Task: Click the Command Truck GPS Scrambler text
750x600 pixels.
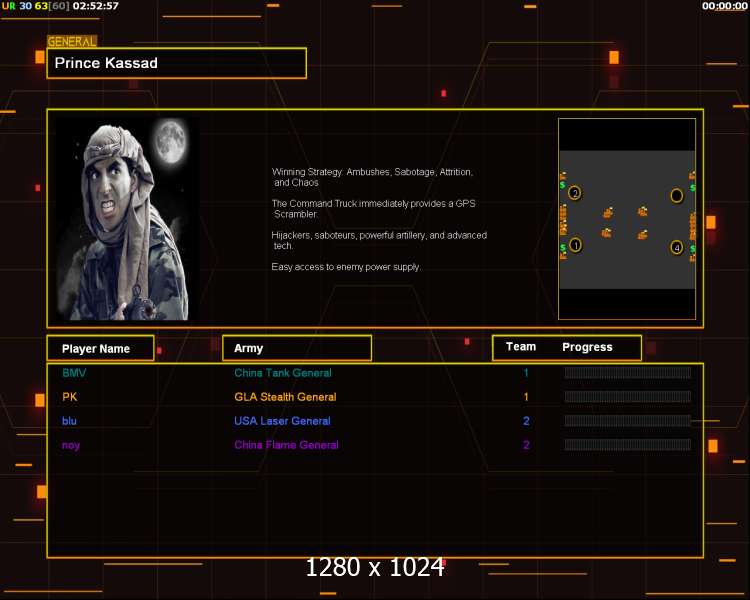Action: pos(374,209)
